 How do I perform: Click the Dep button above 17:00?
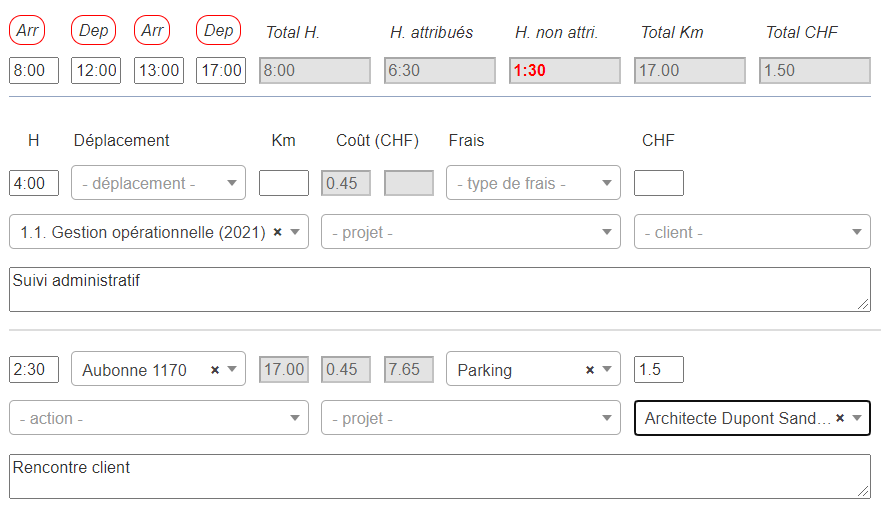pyautogui.click(x=218, y=31)
